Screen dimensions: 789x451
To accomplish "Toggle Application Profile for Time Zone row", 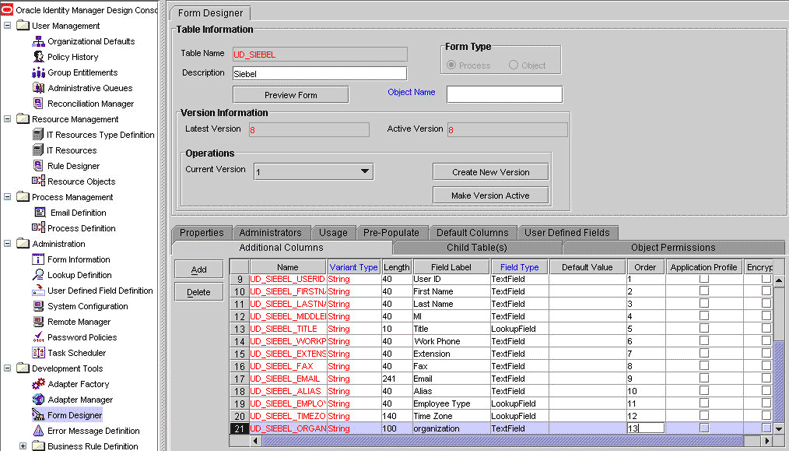I will pyautogui.click(x=704, y=415).
